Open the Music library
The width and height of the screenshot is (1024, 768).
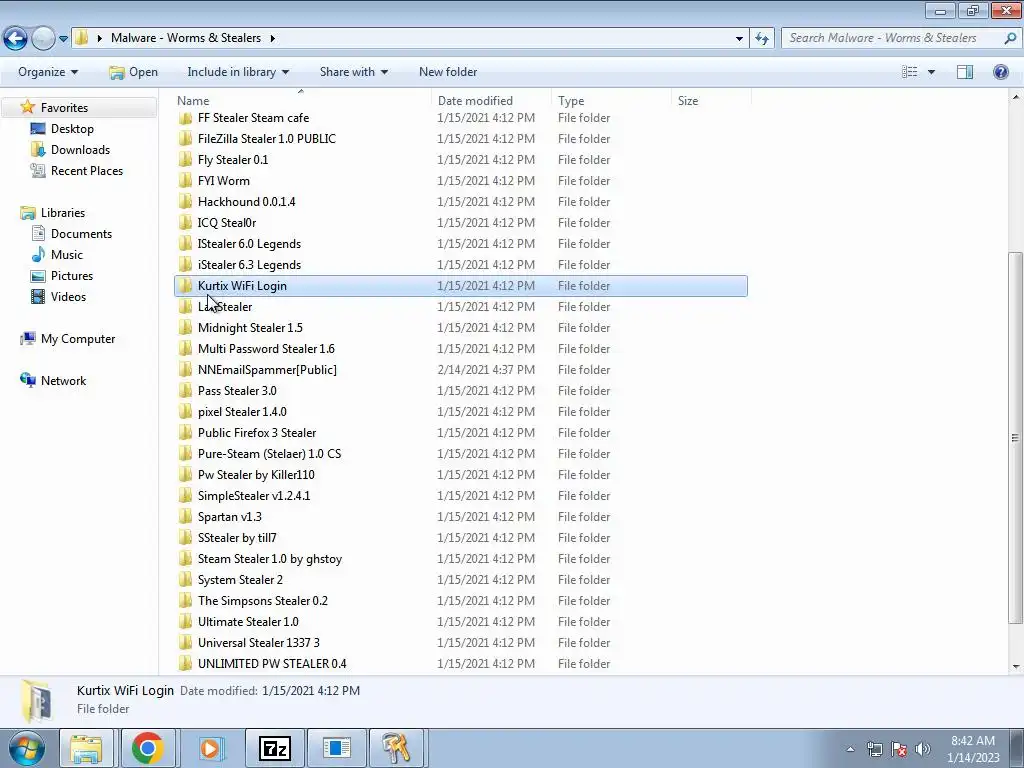click(67, 255)
